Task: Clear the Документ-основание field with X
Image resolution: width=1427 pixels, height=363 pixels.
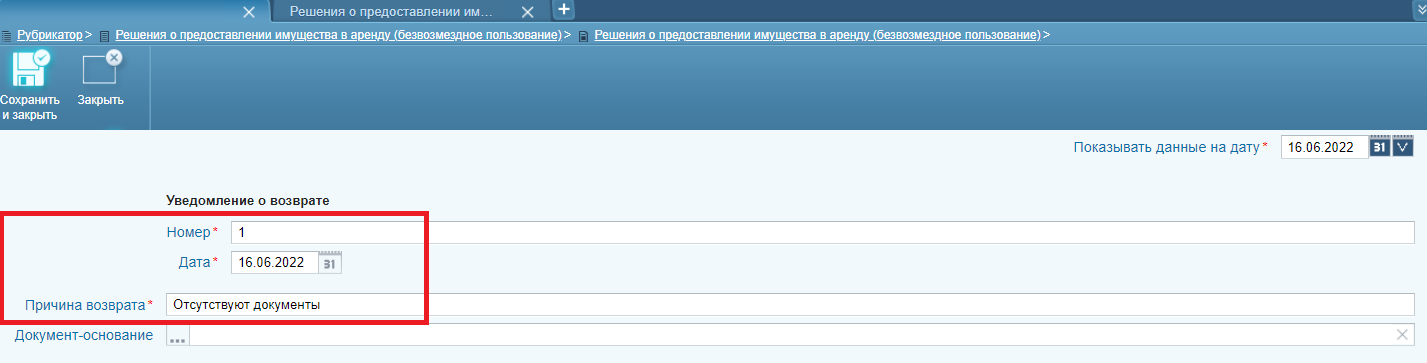Action: coord(1402,335)
